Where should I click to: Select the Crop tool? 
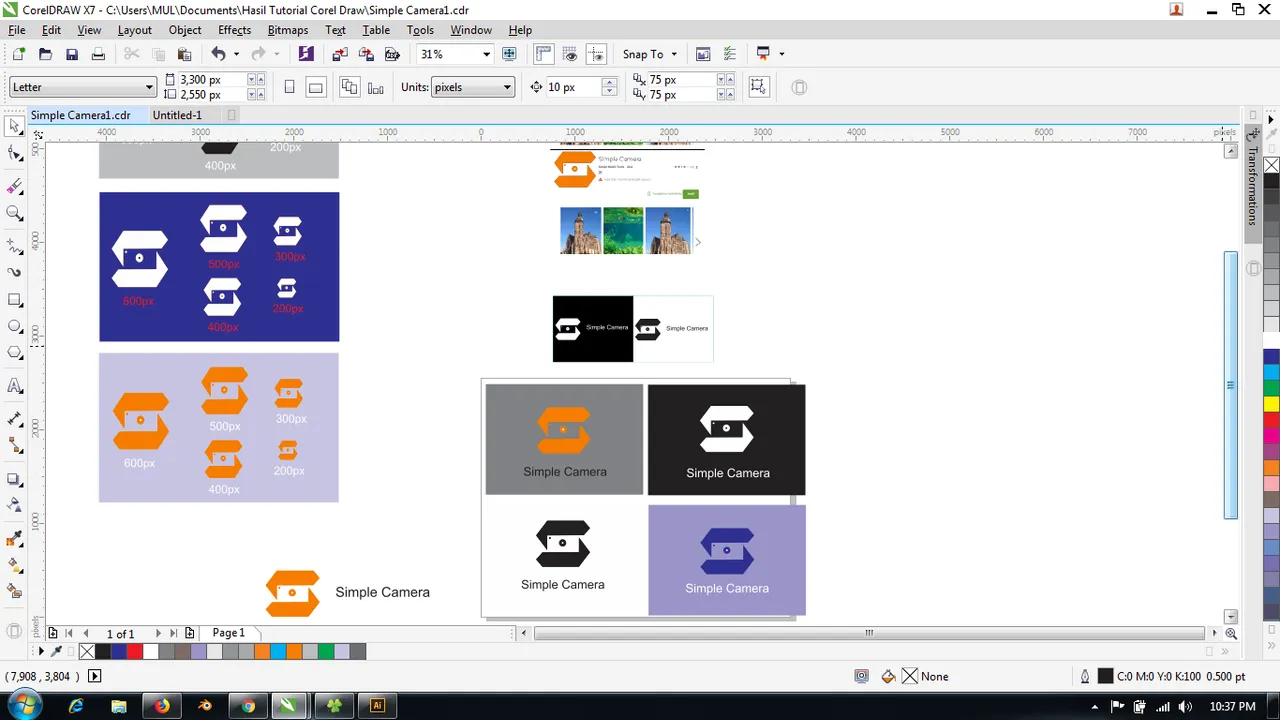coord(14,187)
